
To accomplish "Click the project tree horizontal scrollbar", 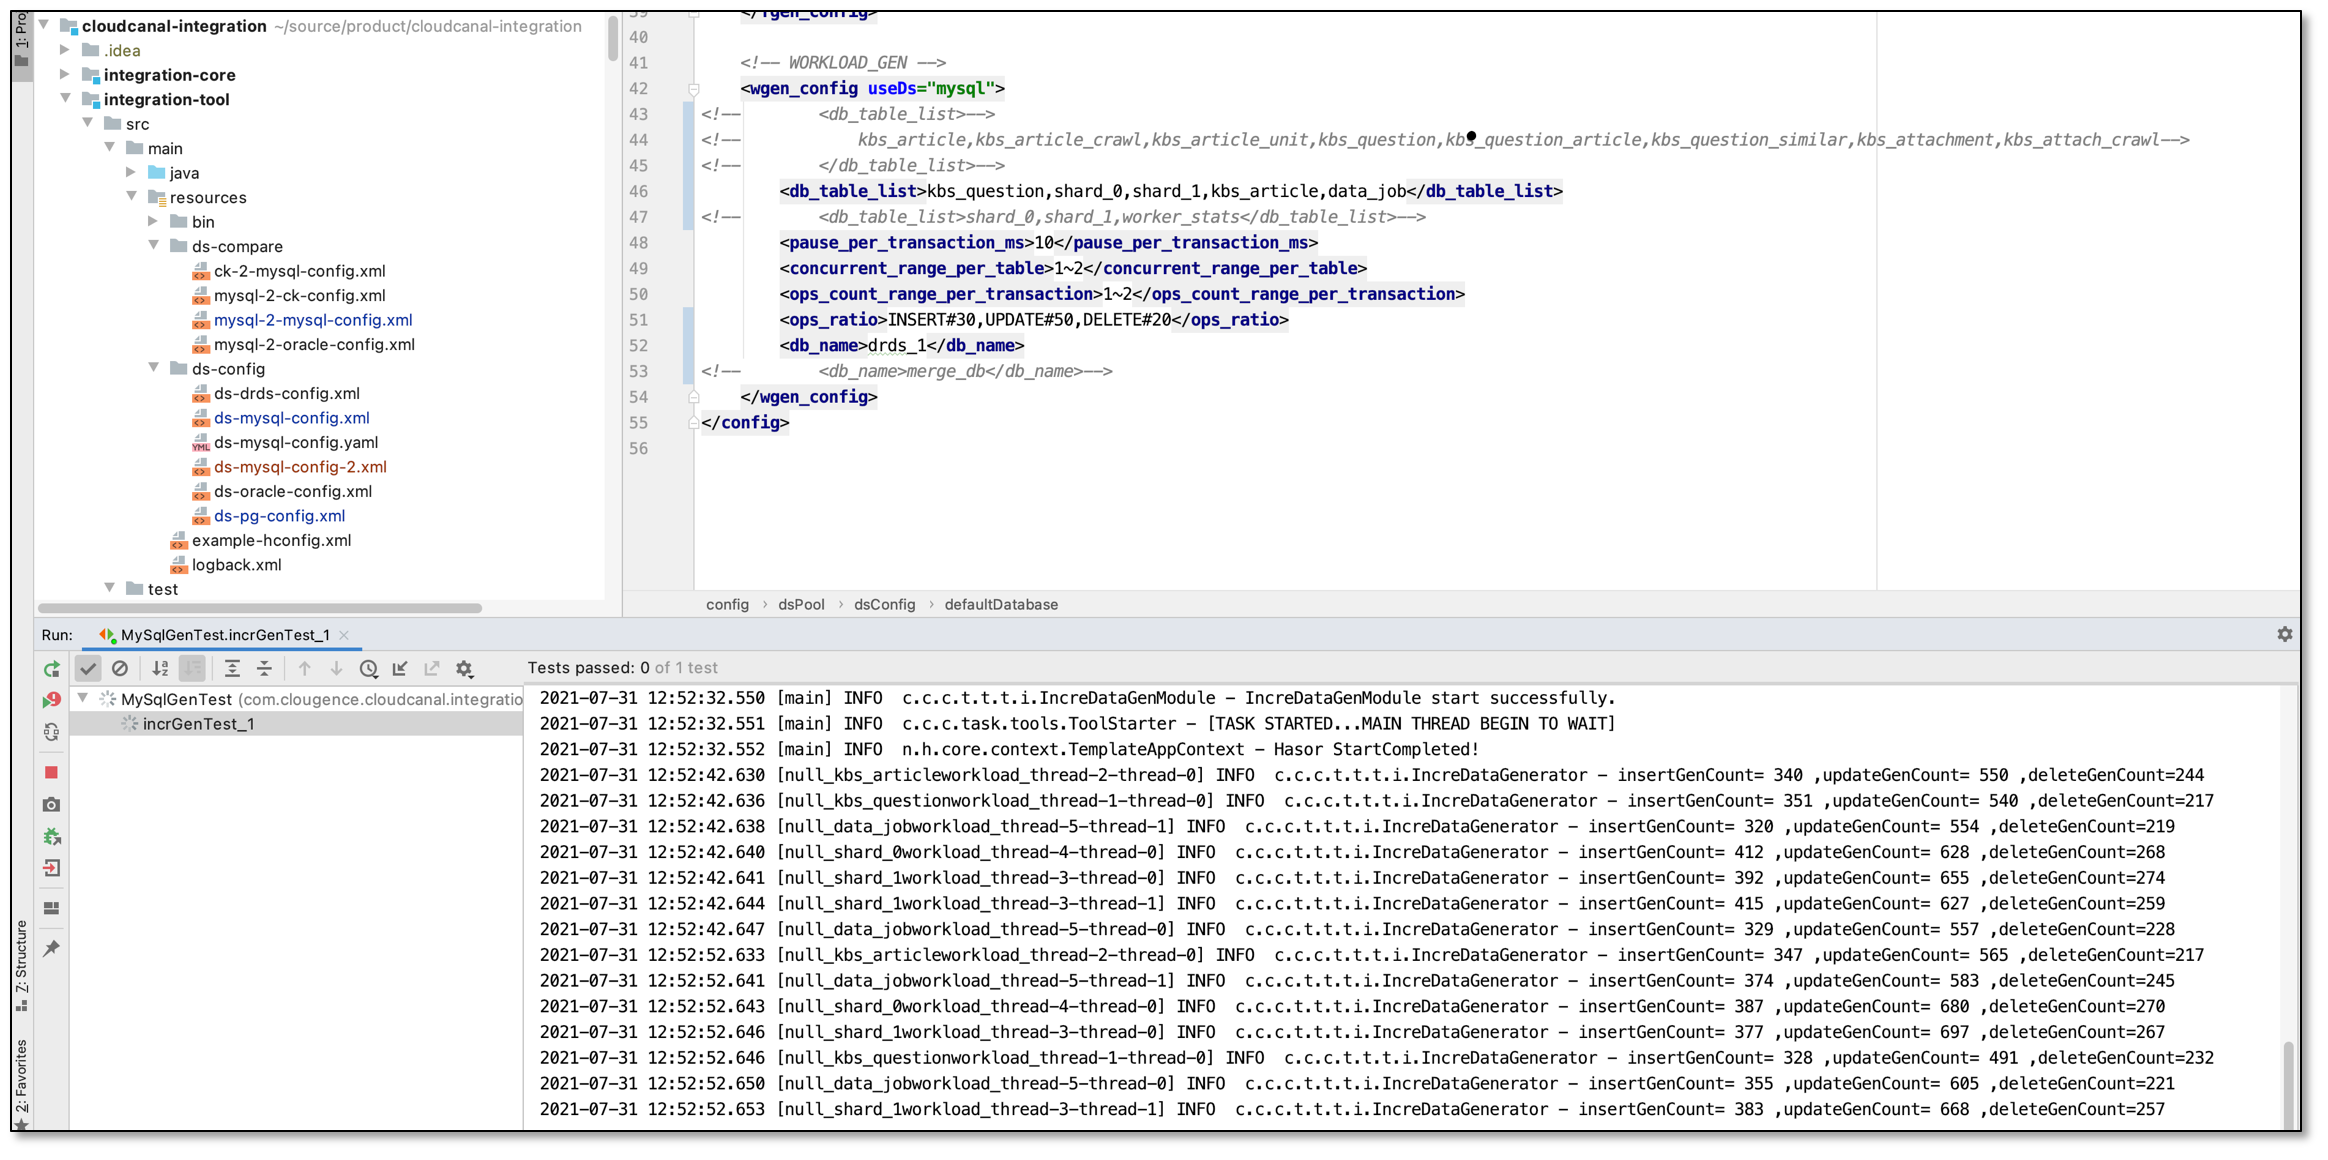I will point(260,608).
